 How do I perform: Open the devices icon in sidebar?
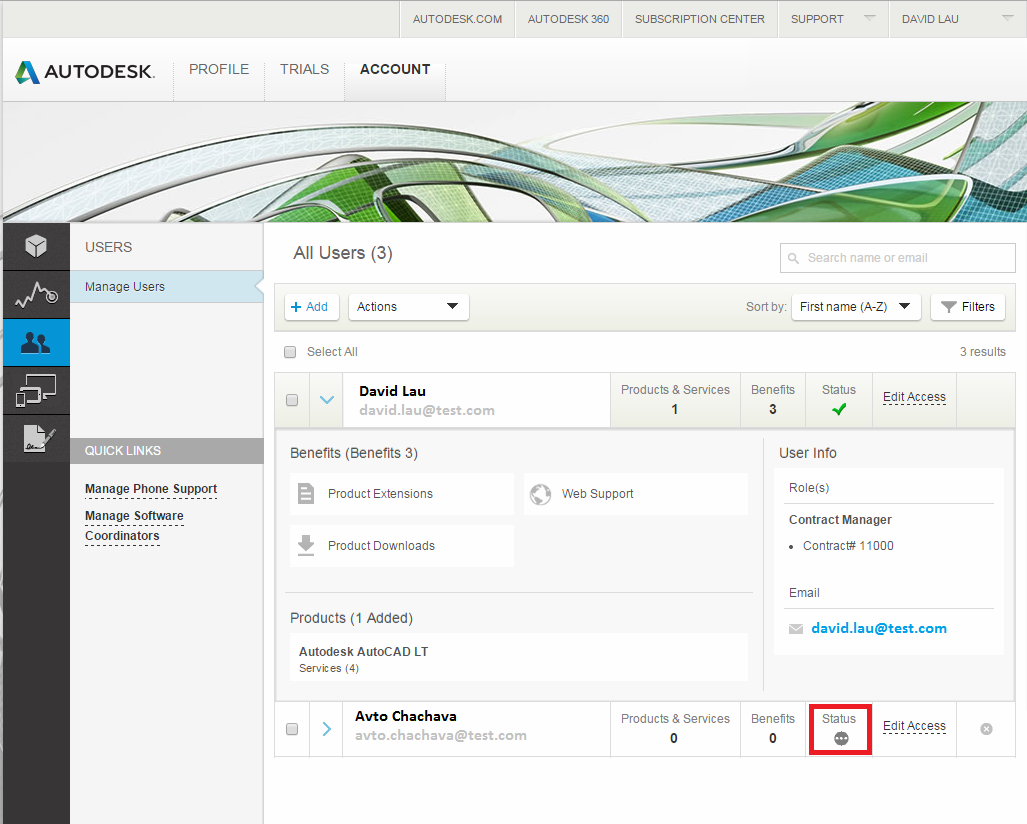(x=36, y=390)
